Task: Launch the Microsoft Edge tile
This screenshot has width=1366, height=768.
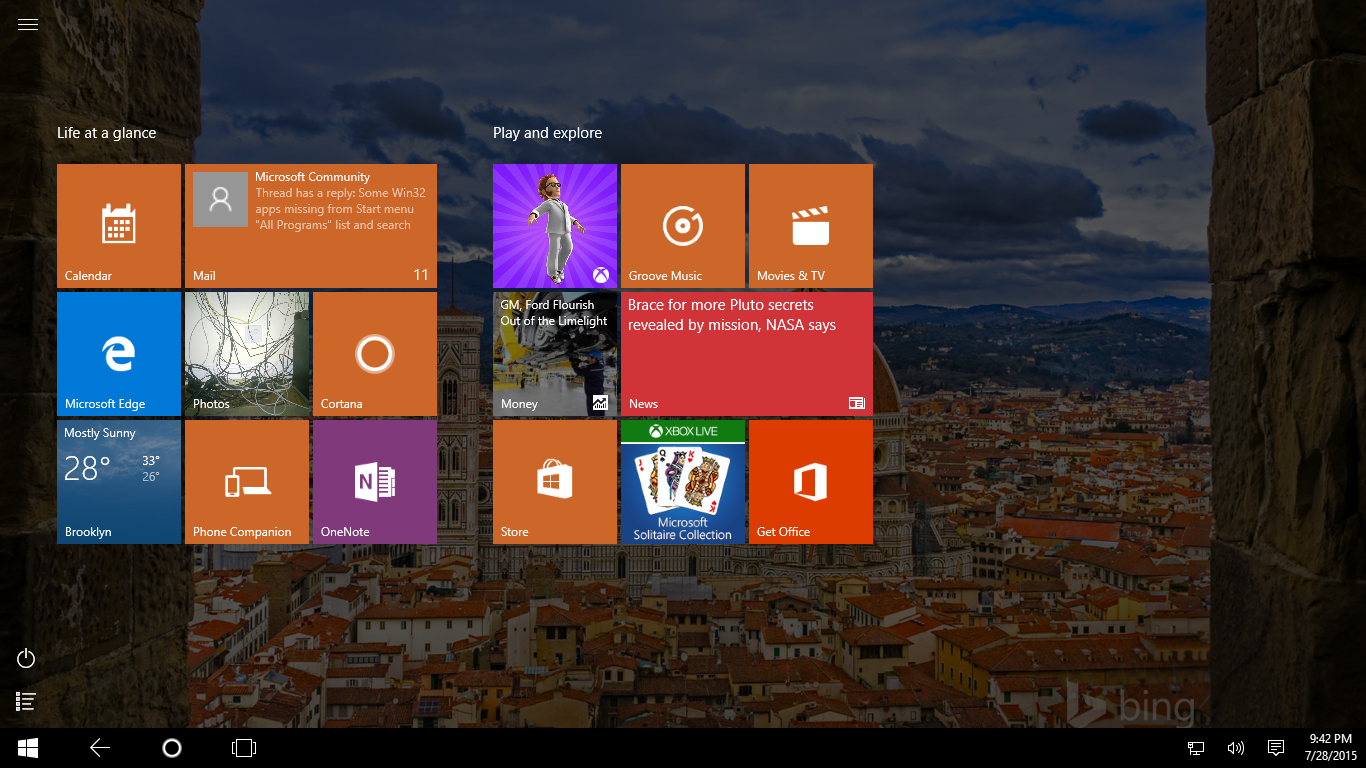Action: click(119, 354)
